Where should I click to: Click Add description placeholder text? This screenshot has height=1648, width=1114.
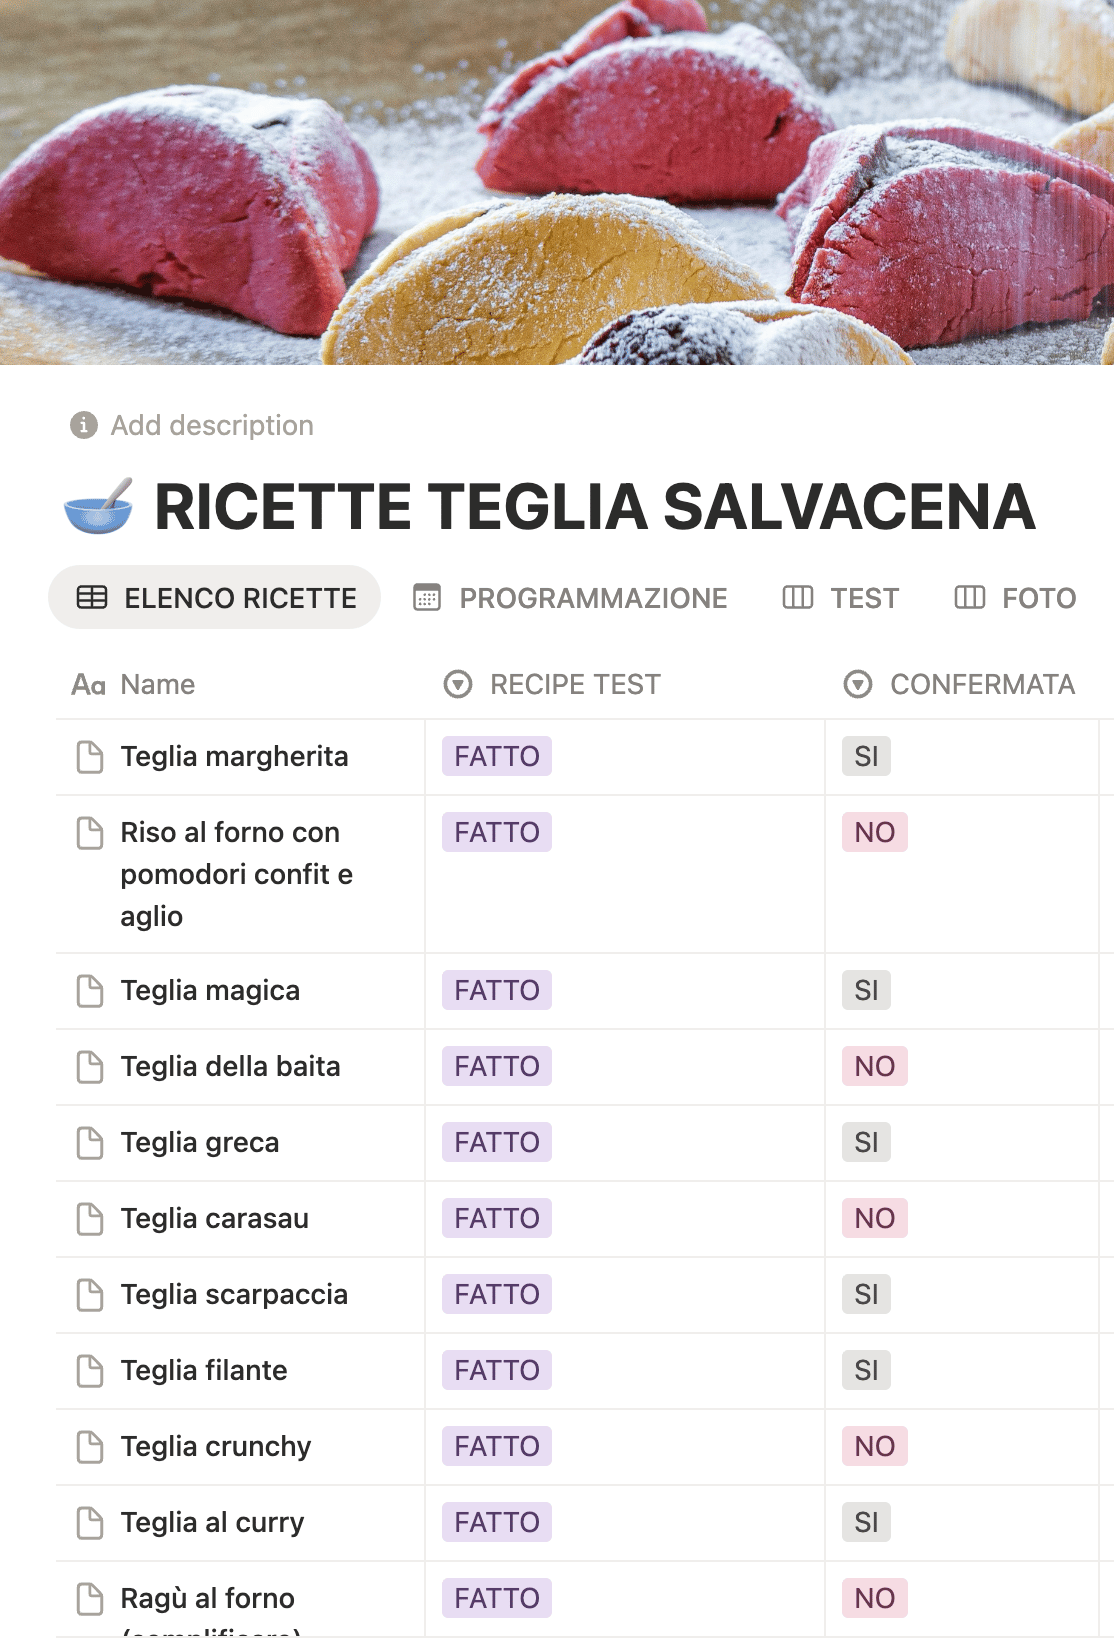[212, 425]
